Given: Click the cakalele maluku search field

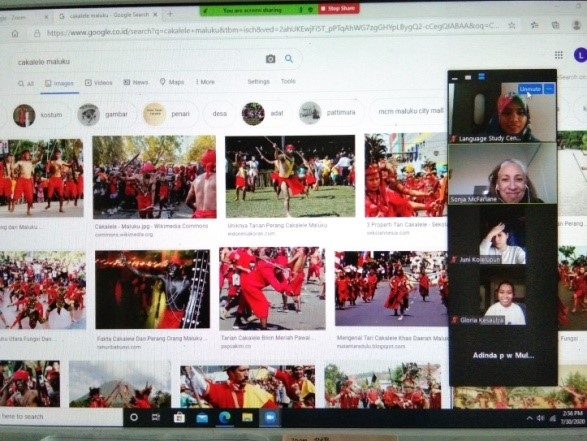Looking at the screenshot, I should coord(139,61).
